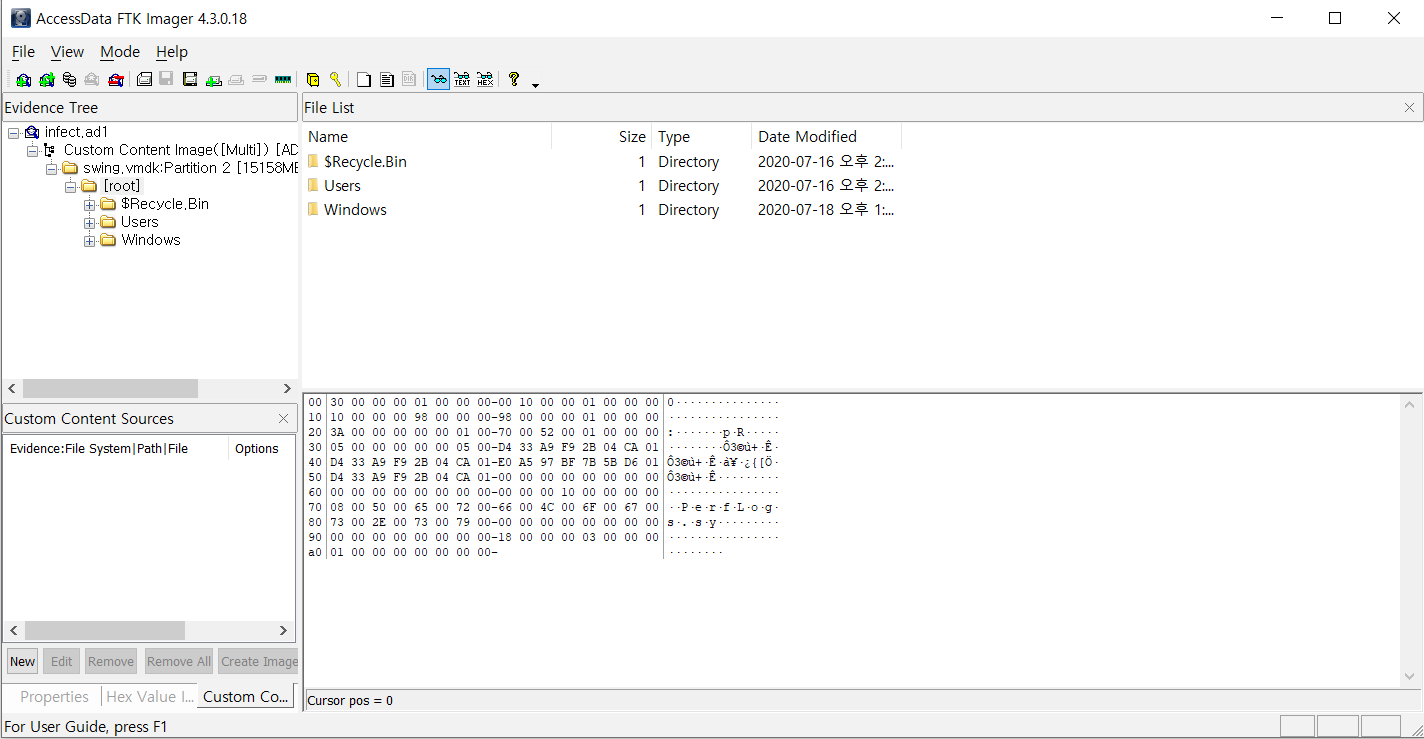Click the Verify Drive/Image toolbar icon

point(259,79)
